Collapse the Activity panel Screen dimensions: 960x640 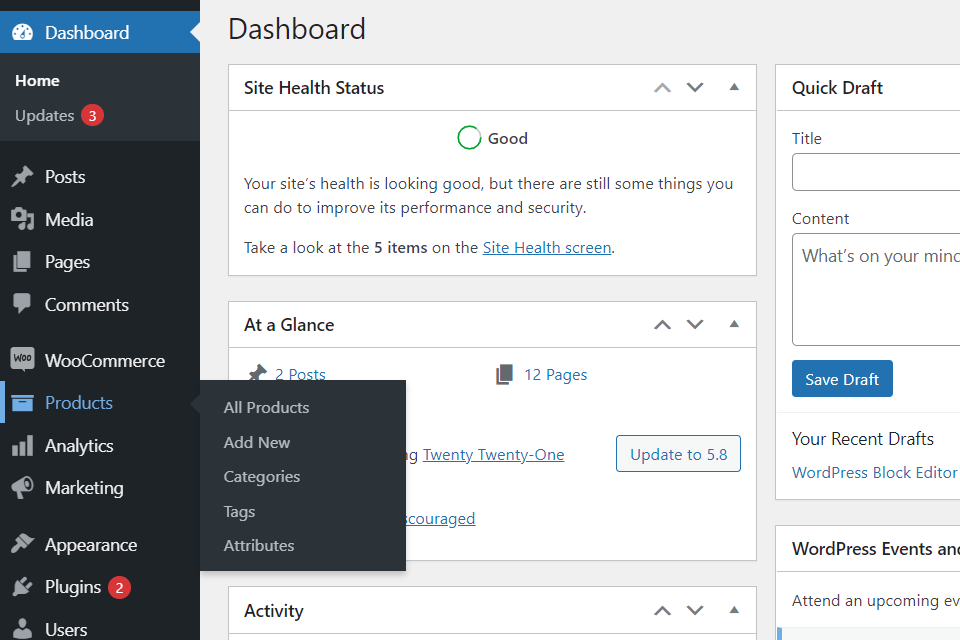click(734, 610)
